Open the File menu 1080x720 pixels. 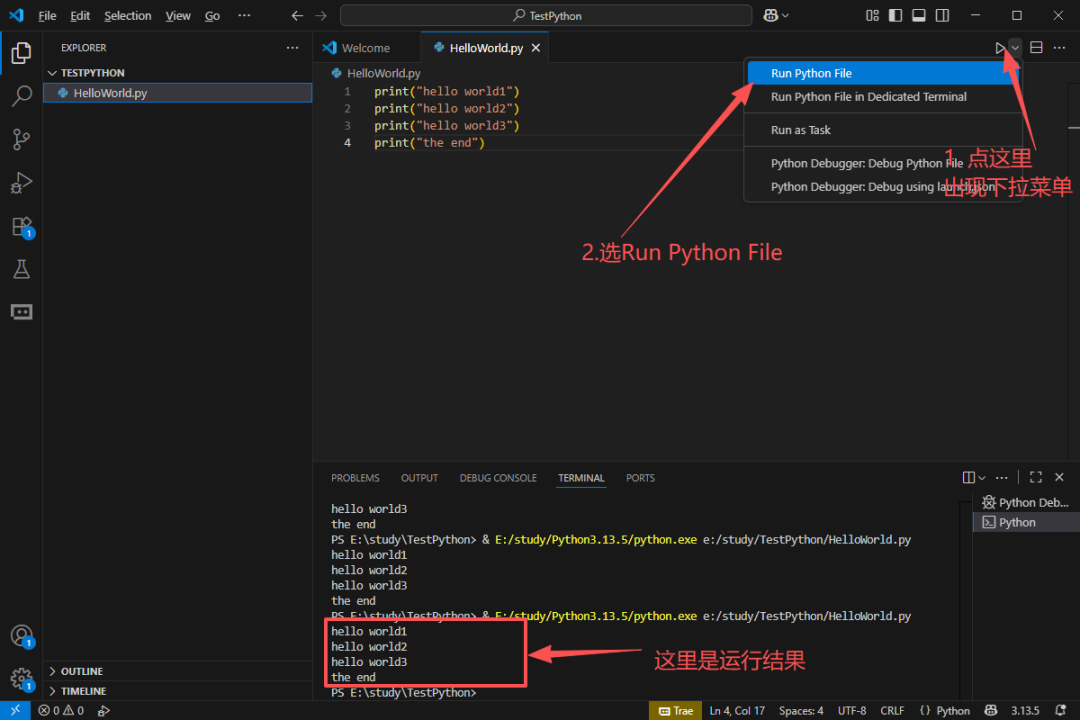[47, 15]
